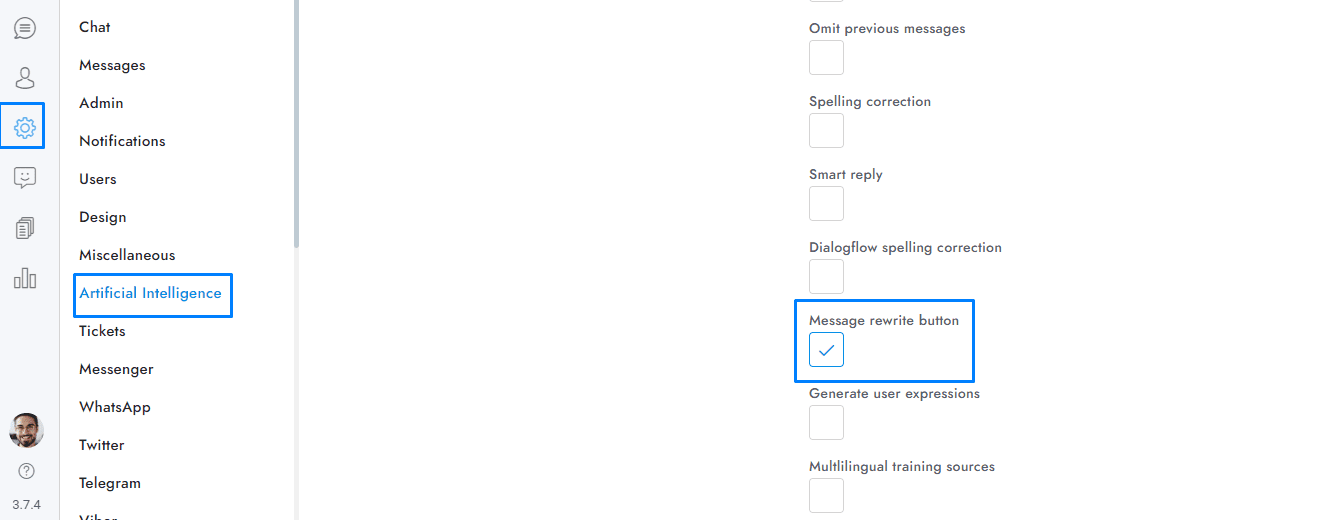The width and height of the screenshot is (1326, 520).
Task: Enable the Omit previous messages checkbox
Action: (826, 58)
